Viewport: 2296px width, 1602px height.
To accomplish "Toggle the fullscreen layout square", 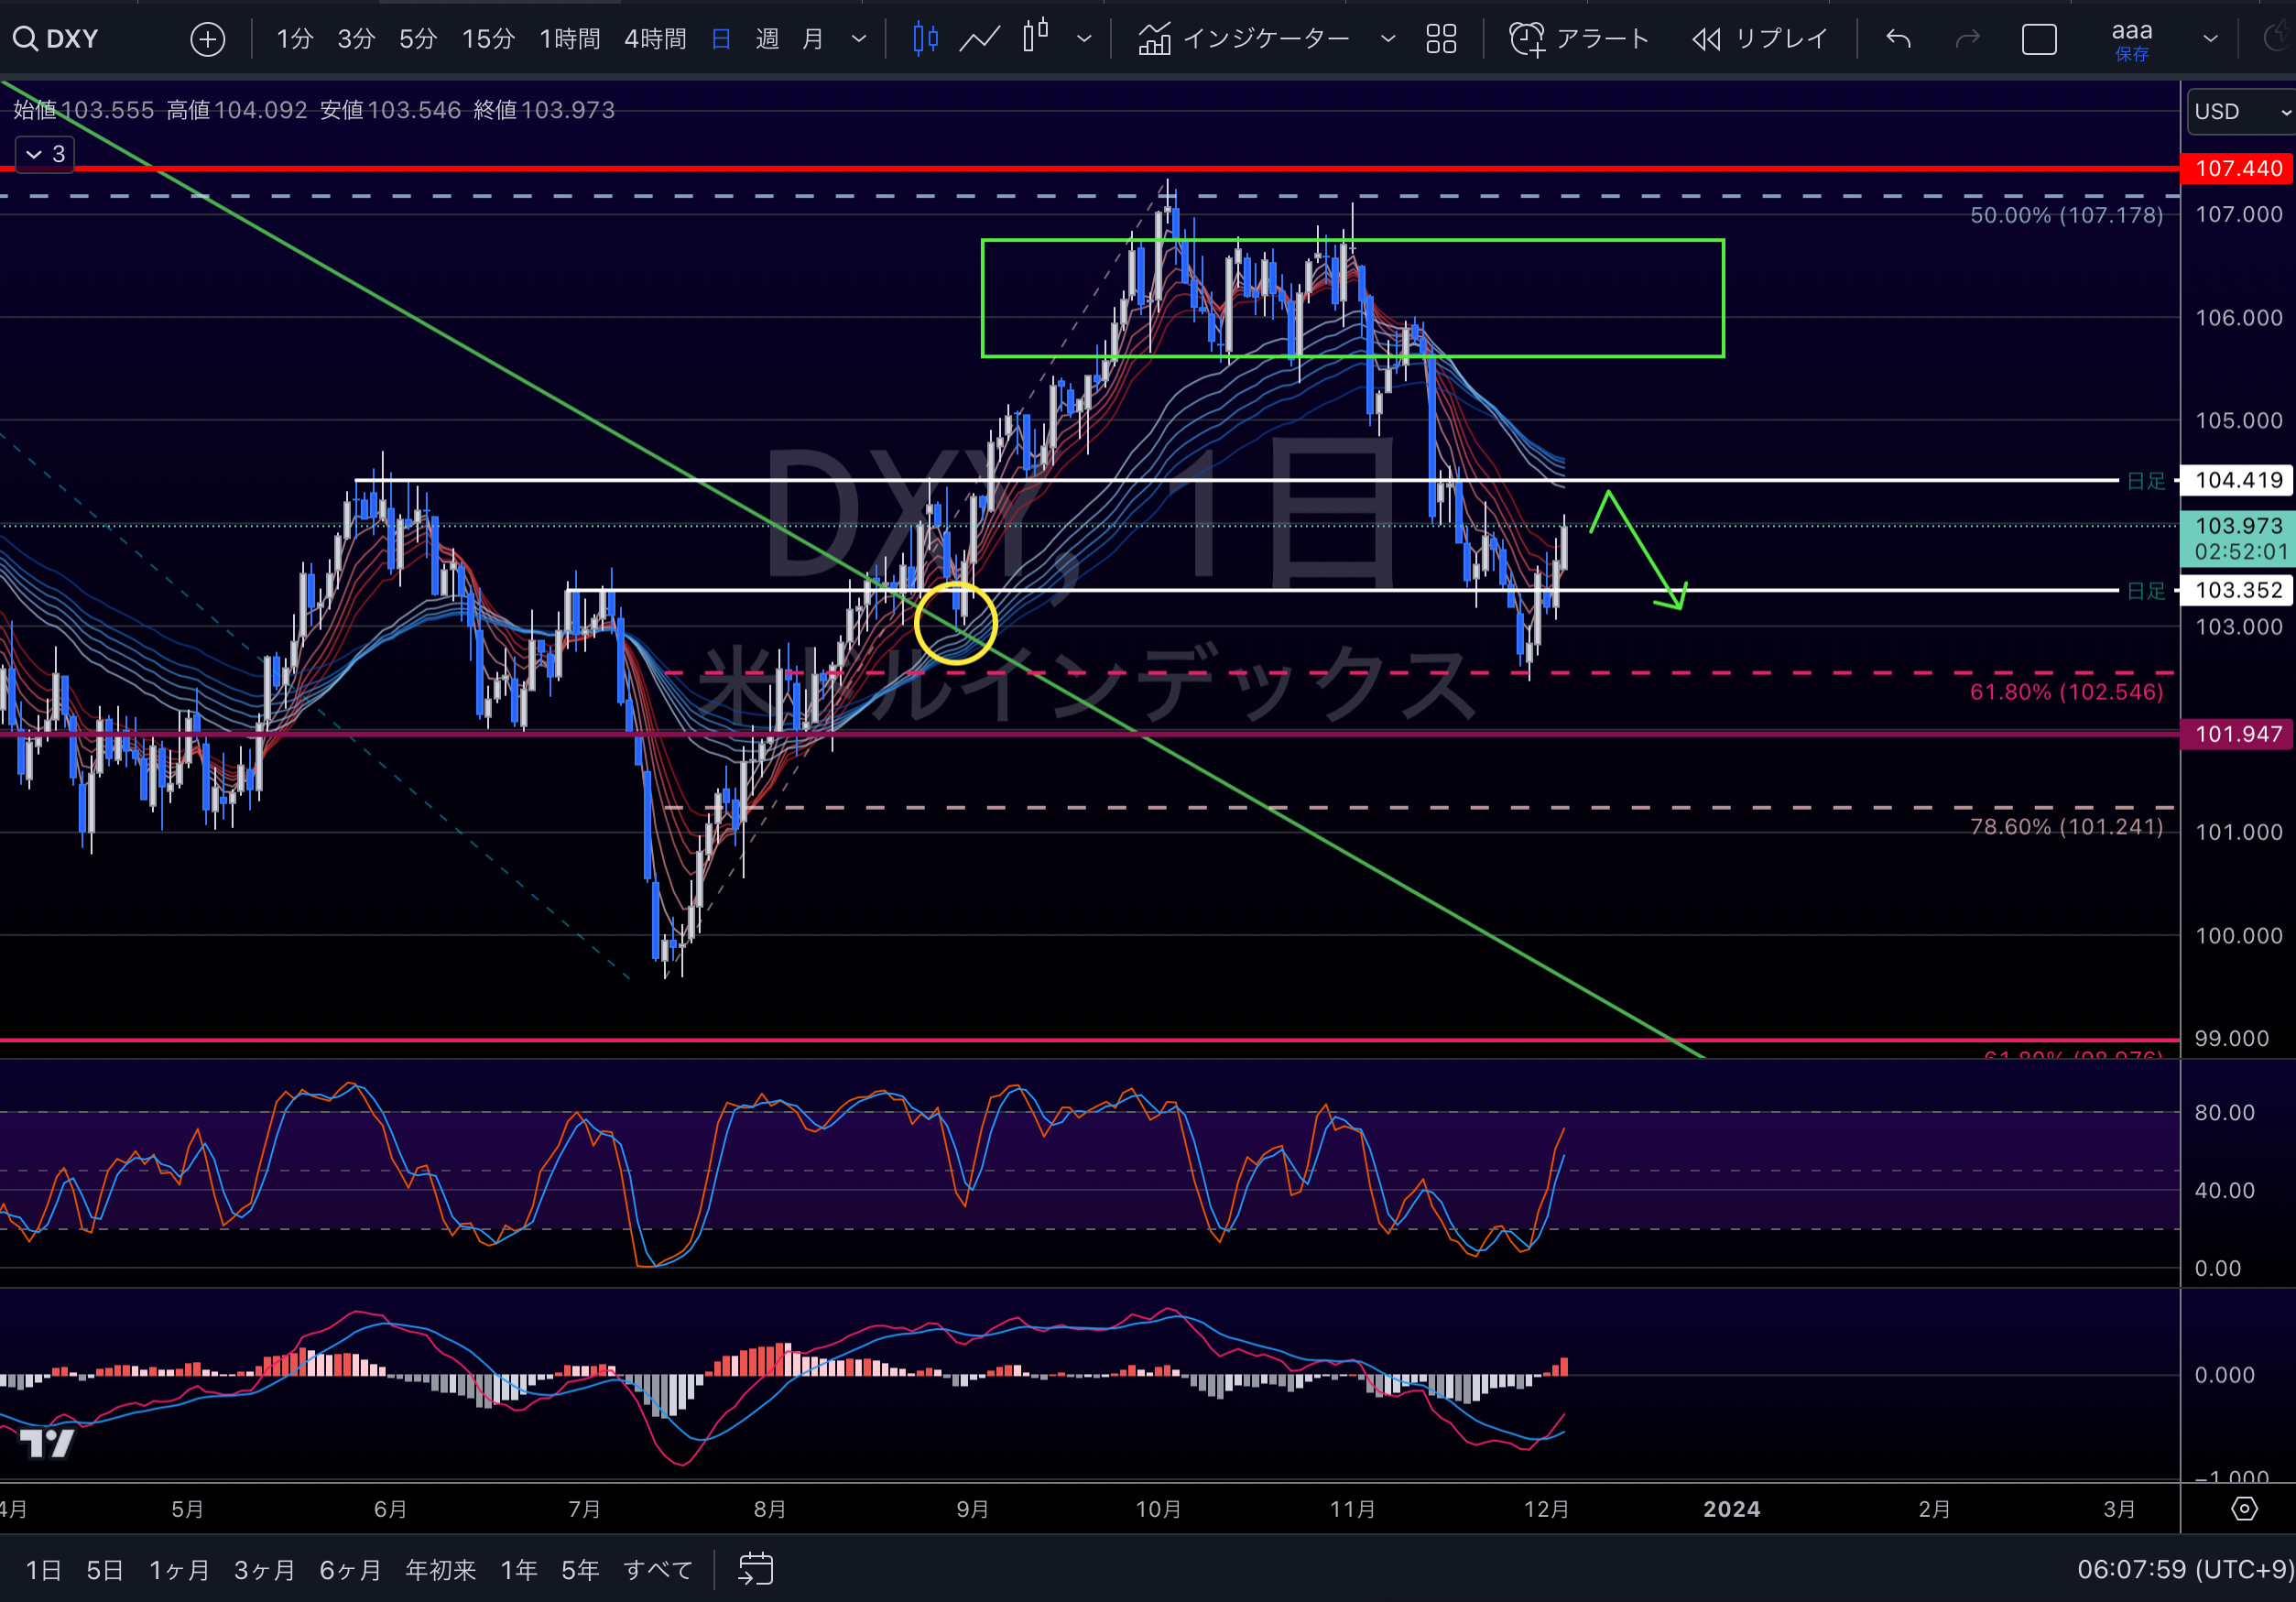I will click(x=2039, y=39).
